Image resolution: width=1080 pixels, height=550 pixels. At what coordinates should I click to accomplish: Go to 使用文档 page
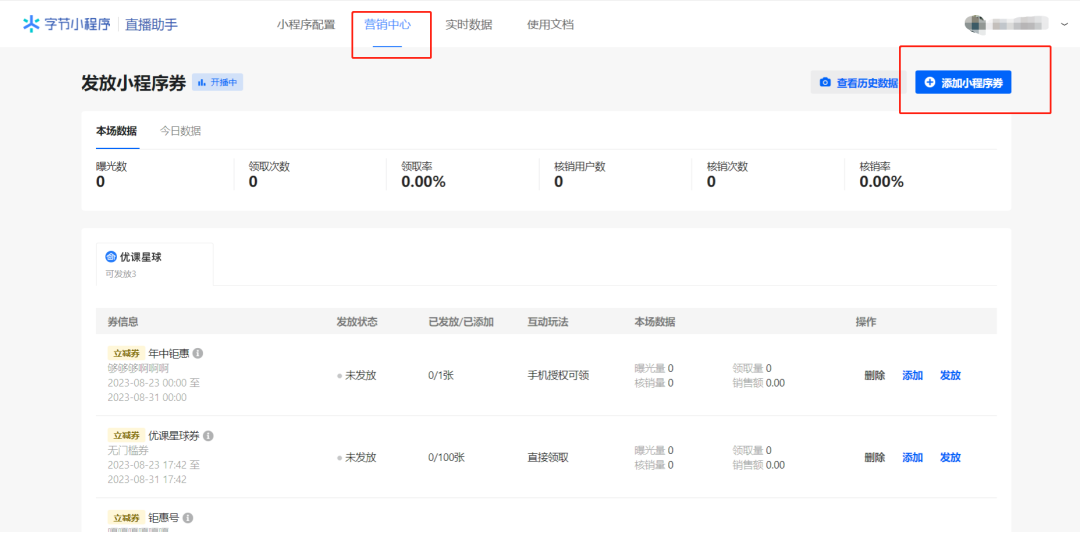tap(550, 25)
